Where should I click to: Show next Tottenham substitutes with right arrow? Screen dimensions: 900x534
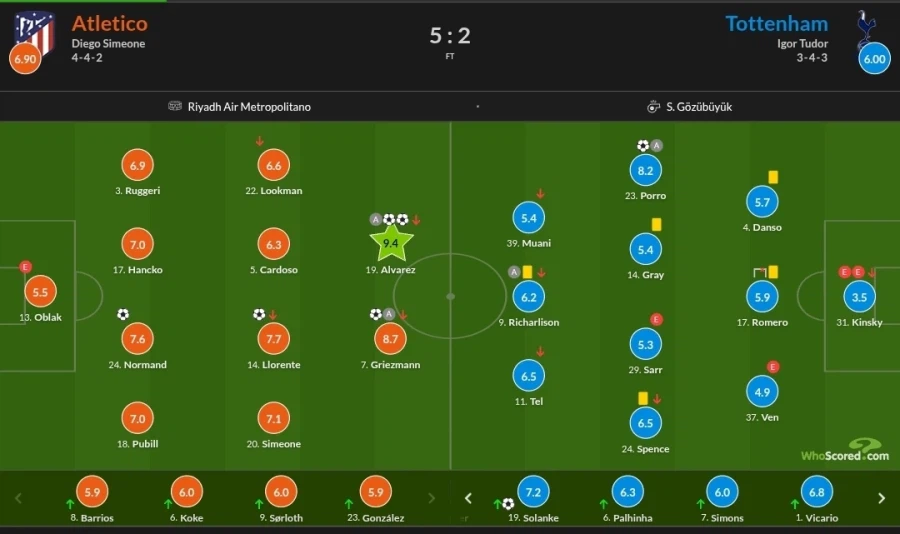point(881,498)
